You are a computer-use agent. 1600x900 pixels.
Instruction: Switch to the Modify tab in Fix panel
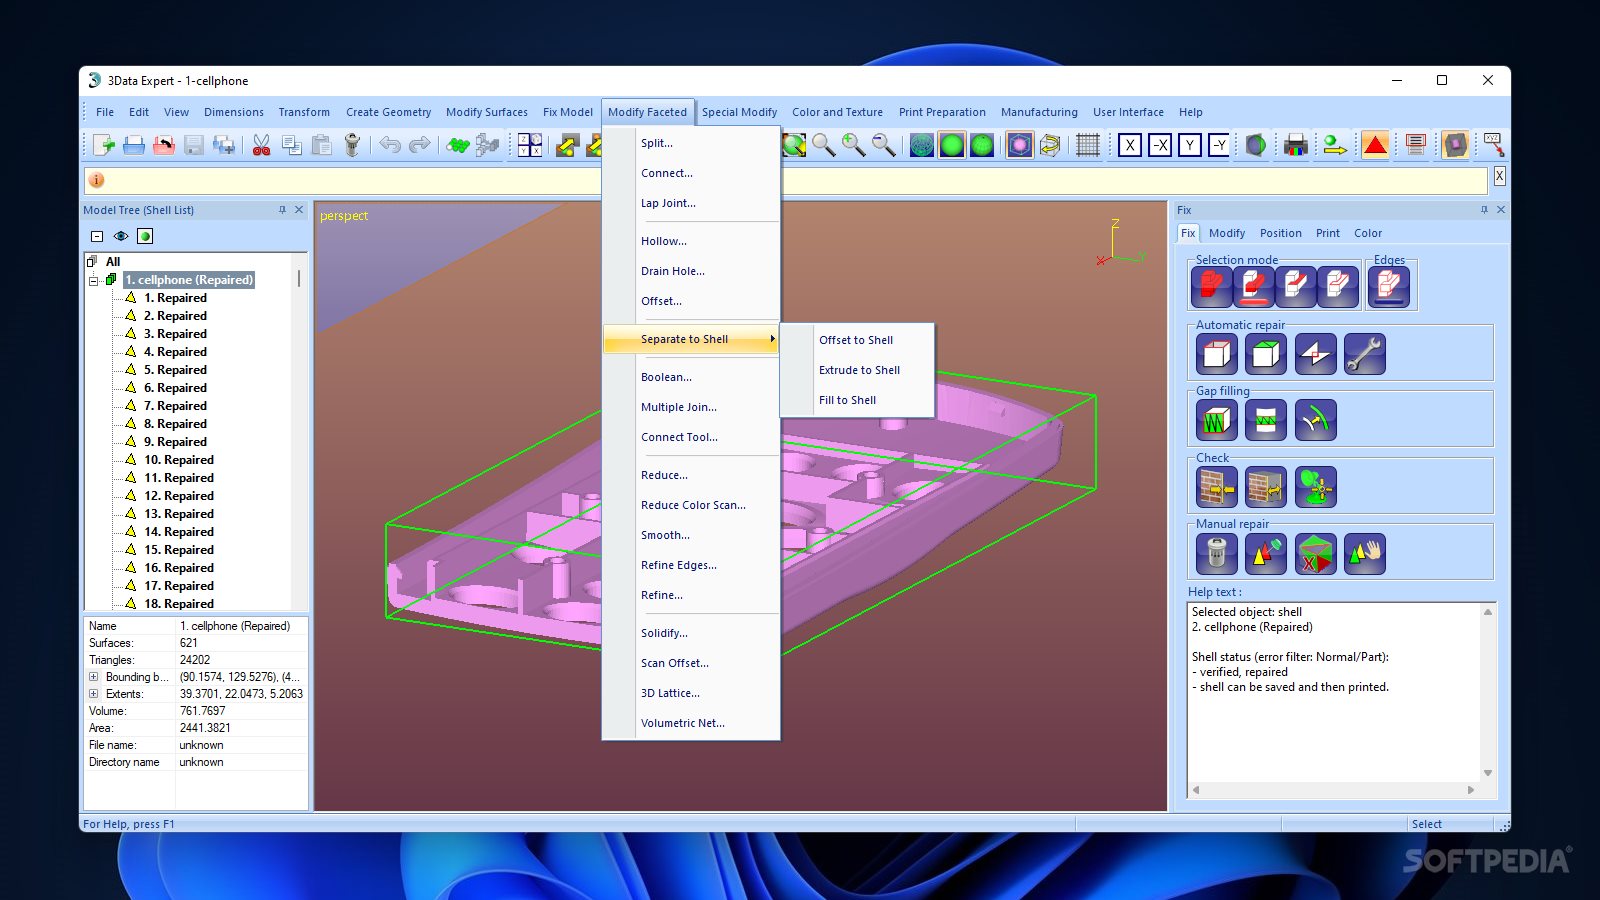click(1227, 233)
